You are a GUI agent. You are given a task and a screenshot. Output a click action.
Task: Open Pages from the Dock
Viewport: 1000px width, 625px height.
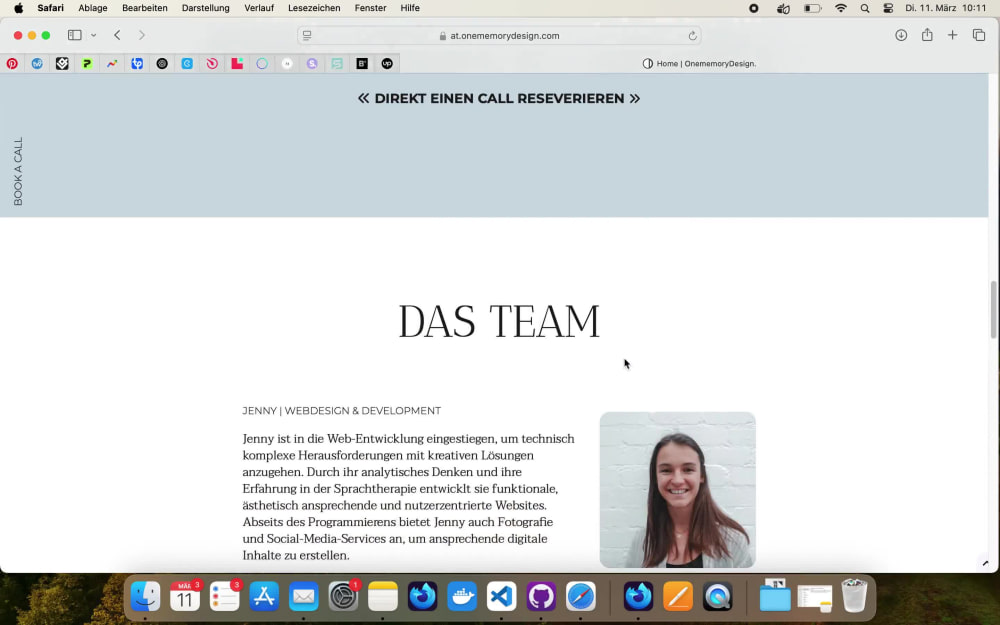(678, 597)
